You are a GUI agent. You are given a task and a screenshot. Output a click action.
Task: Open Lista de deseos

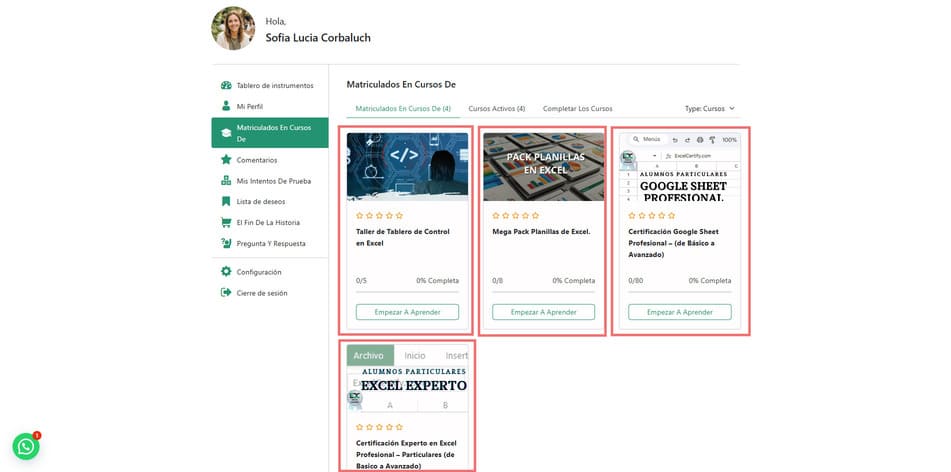pos(270,201)
